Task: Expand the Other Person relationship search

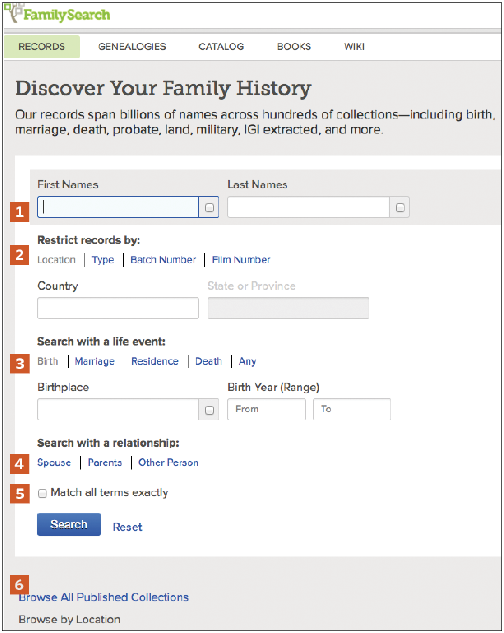Action: point(168,462)
